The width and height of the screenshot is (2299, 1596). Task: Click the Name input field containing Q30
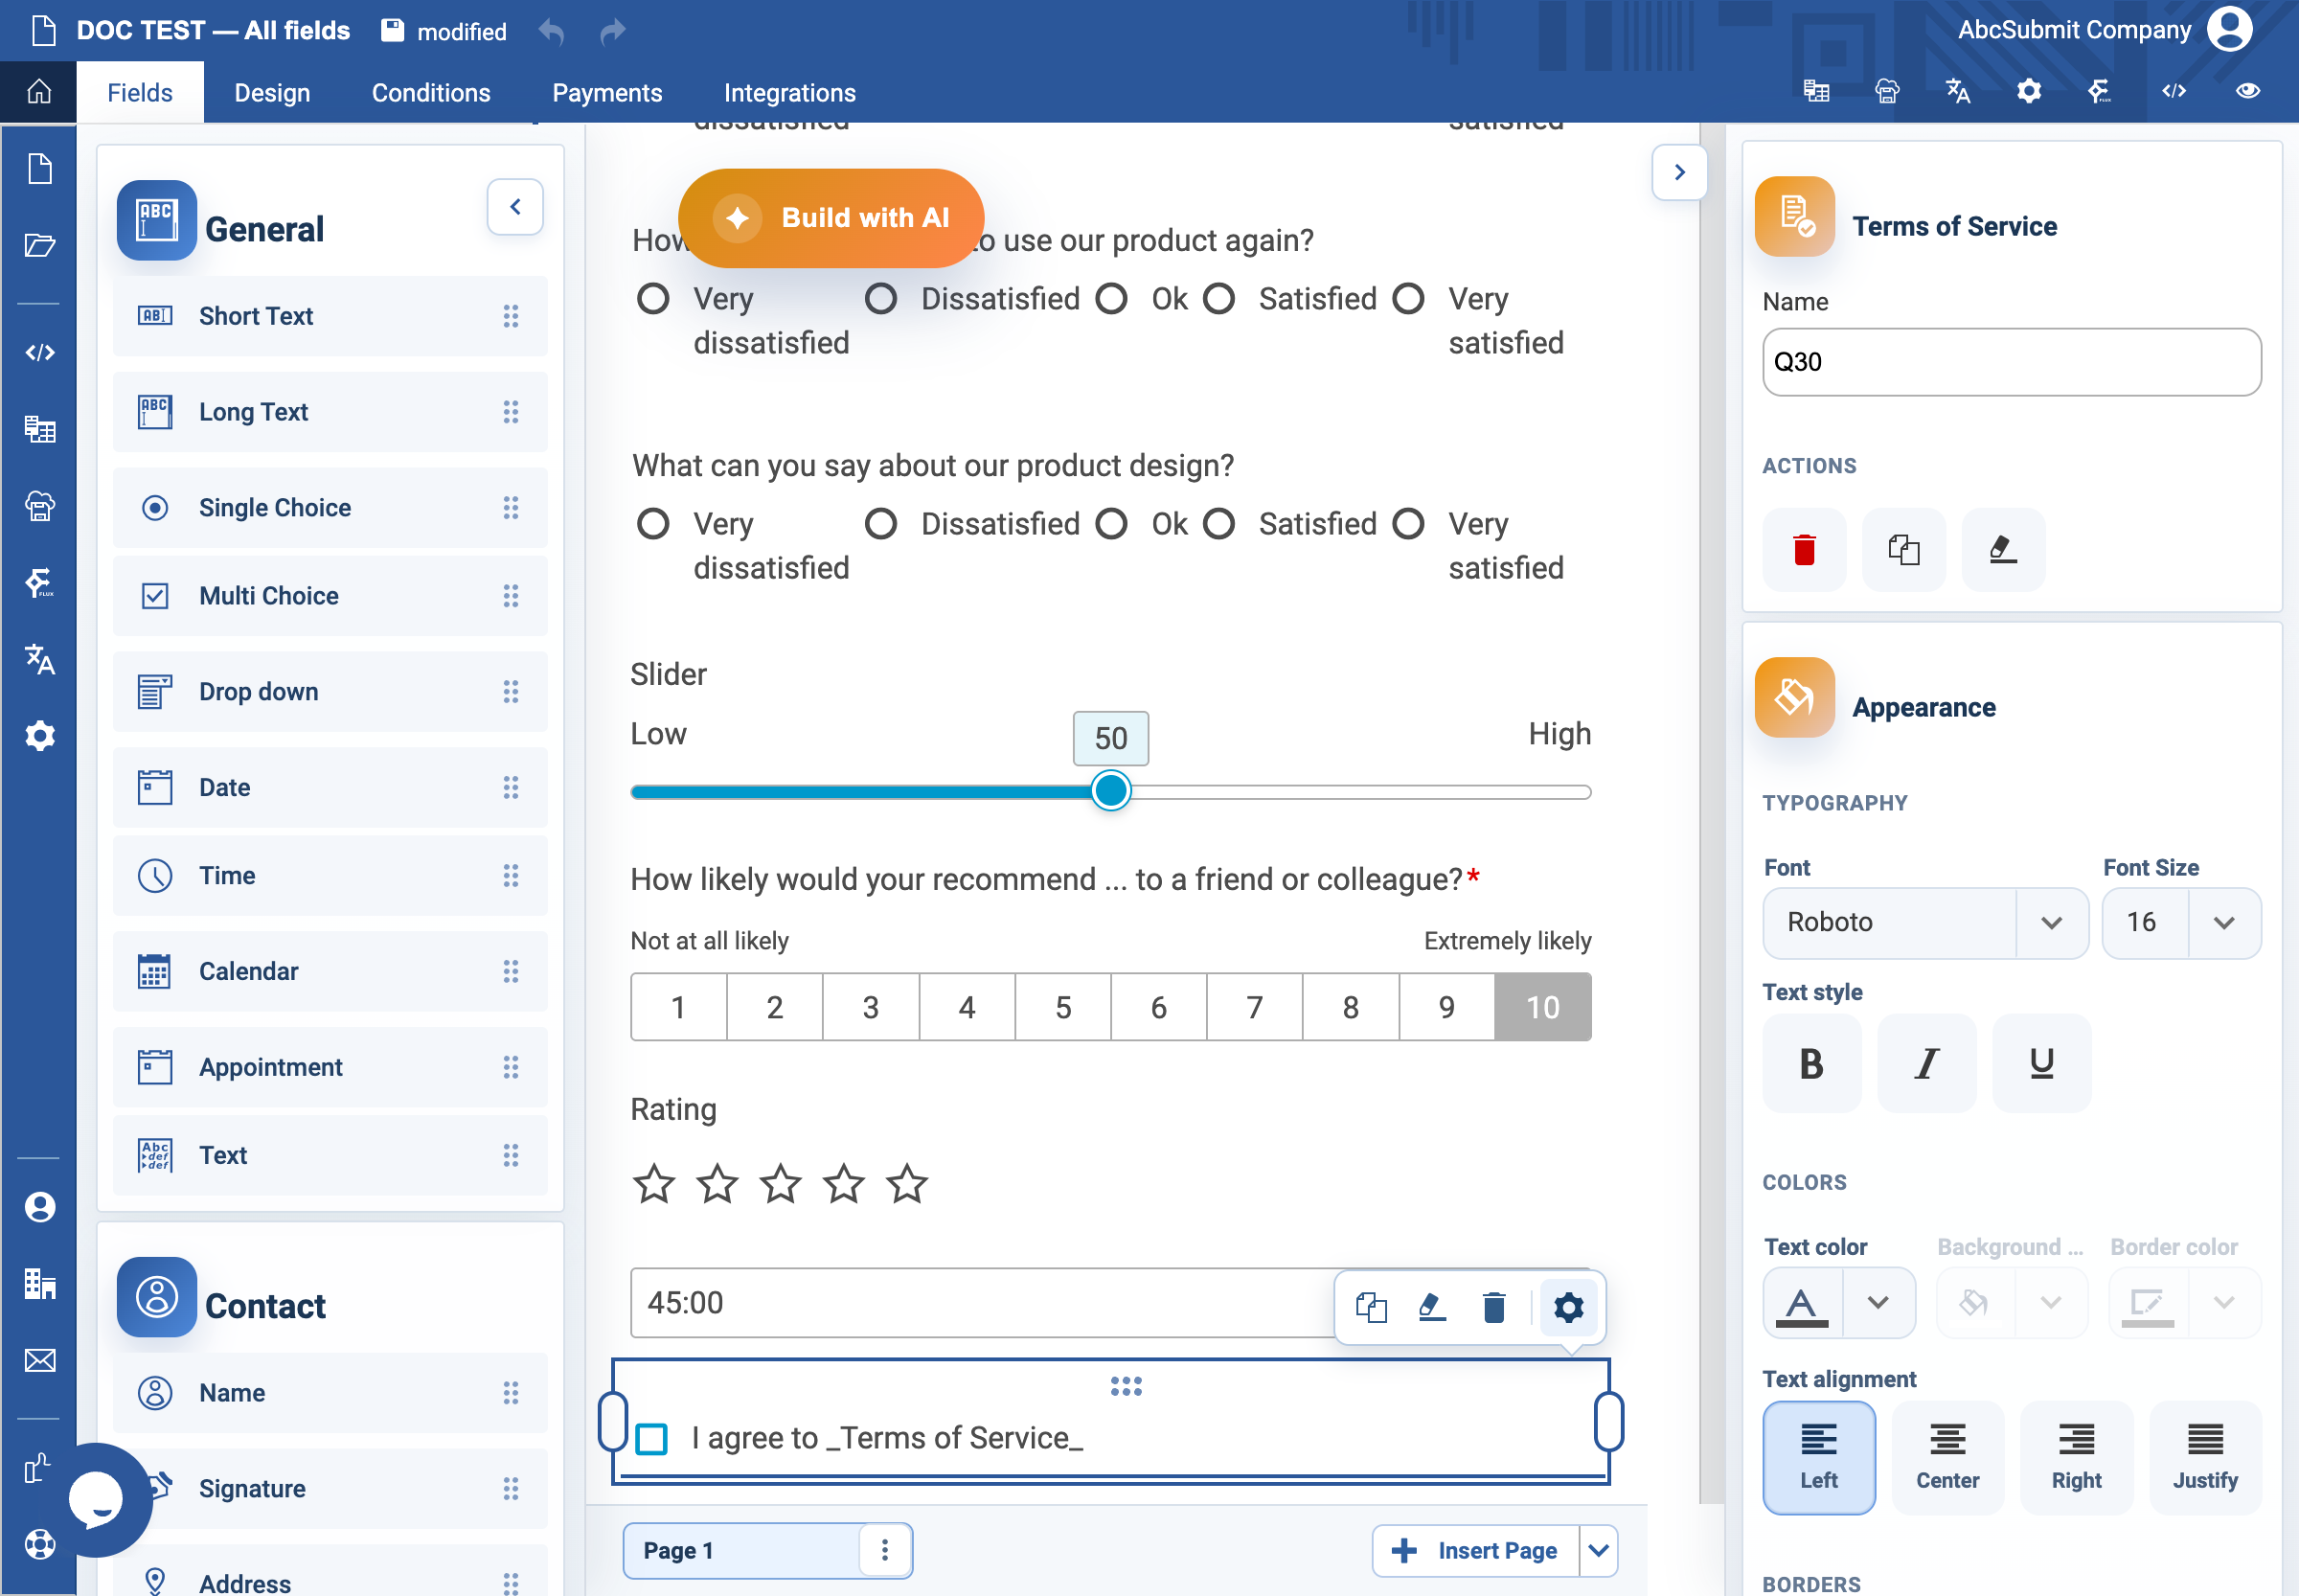2011,362
